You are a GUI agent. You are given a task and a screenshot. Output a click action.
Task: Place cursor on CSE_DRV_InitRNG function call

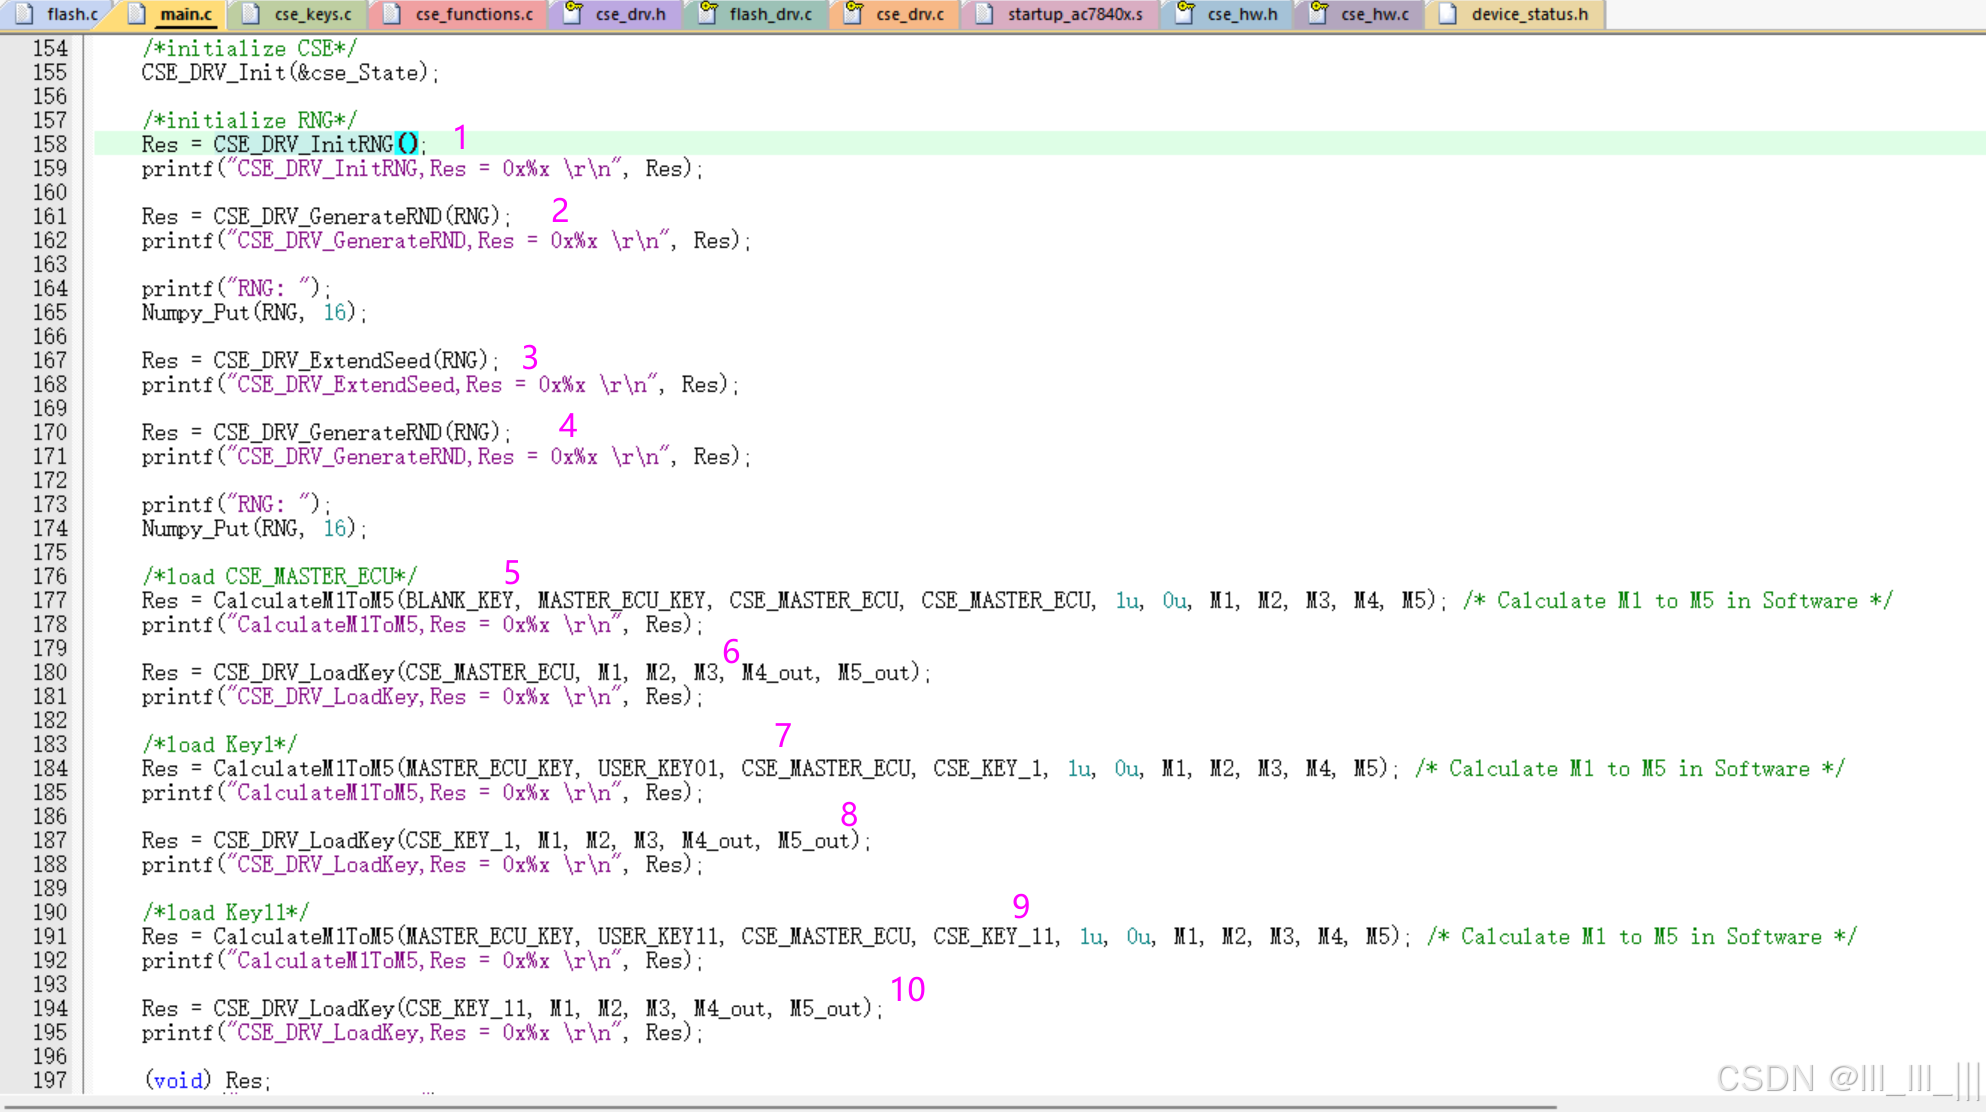click(x=302, y=144)
